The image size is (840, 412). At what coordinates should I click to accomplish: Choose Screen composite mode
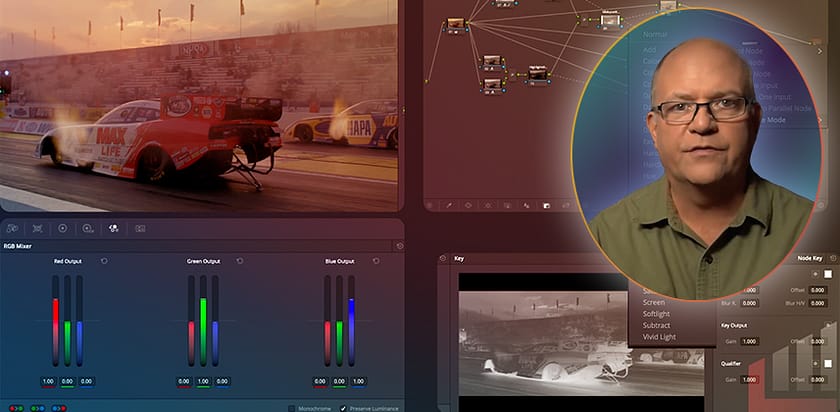tap(654, 302)
